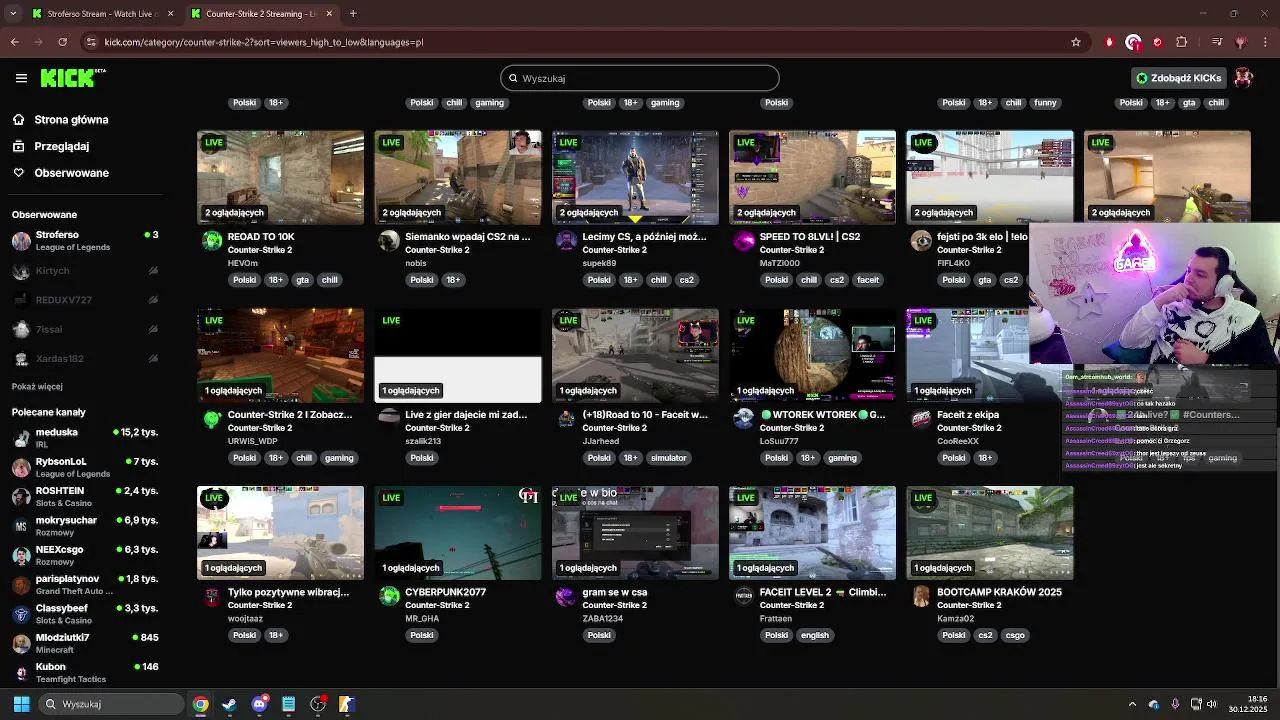Select the english tag under FACEIT LEVEL 2

(814, 635)
